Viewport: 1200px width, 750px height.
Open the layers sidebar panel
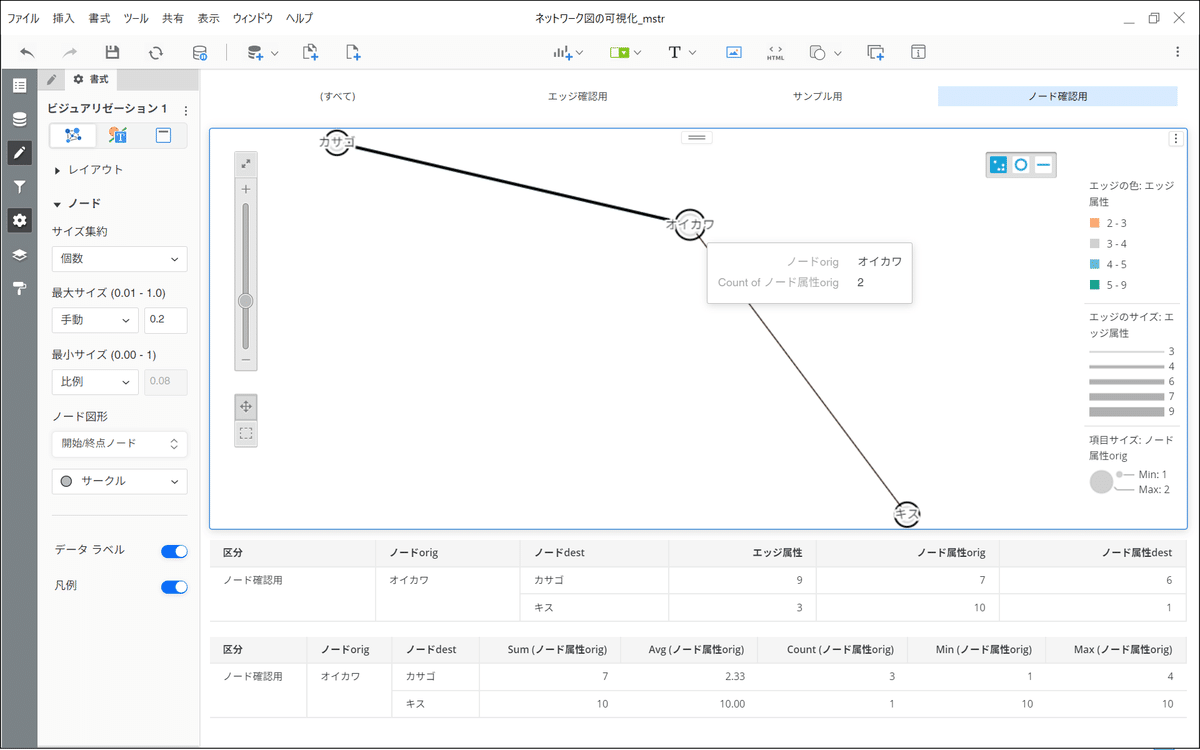point(19,254)
